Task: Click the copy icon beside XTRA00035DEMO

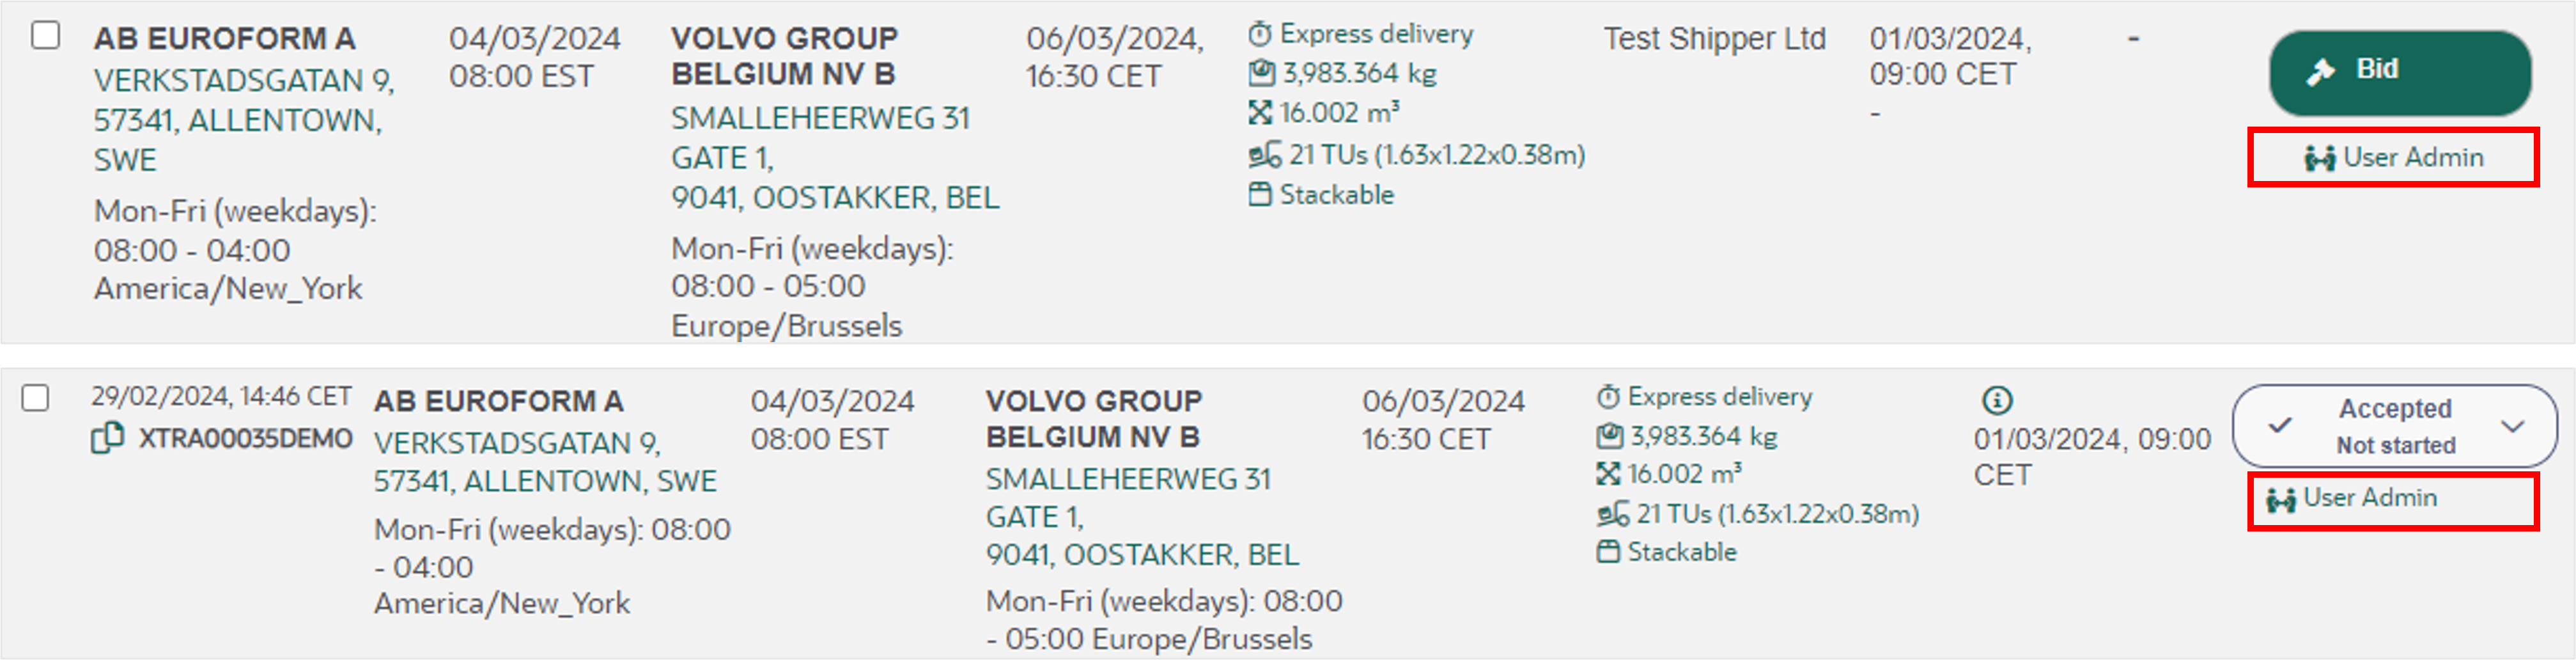Action: (107, 438)
